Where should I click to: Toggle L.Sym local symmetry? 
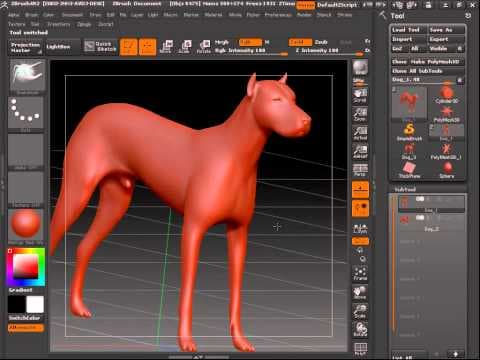point(360,228)
